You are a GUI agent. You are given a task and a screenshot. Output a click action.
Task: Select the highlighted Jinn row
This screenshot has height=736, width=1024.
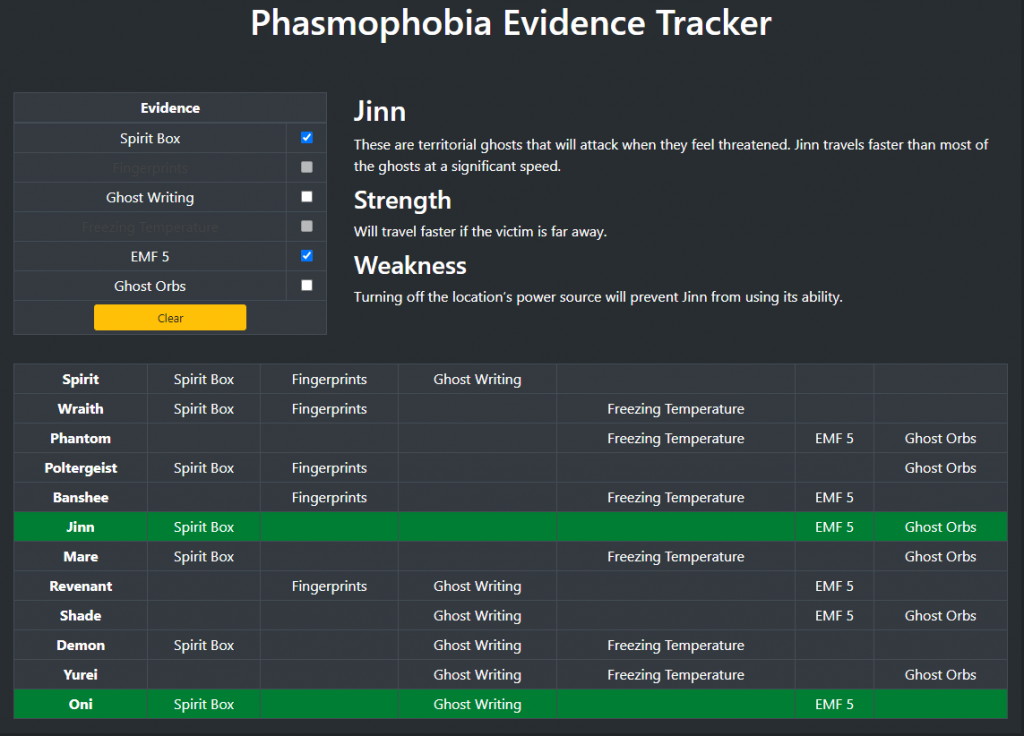click(80, 527)
